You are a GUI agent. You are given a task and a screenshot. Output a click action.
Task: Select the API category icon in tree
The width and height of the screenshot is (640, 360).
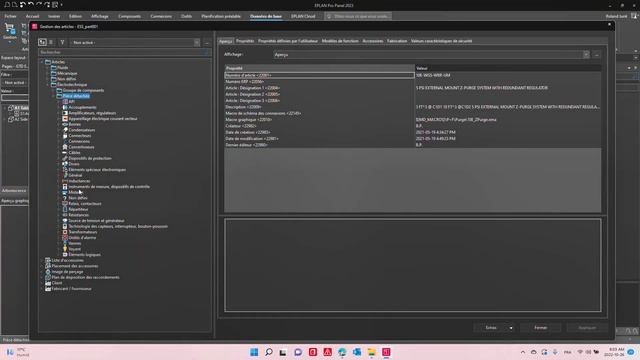pos(65,102)
